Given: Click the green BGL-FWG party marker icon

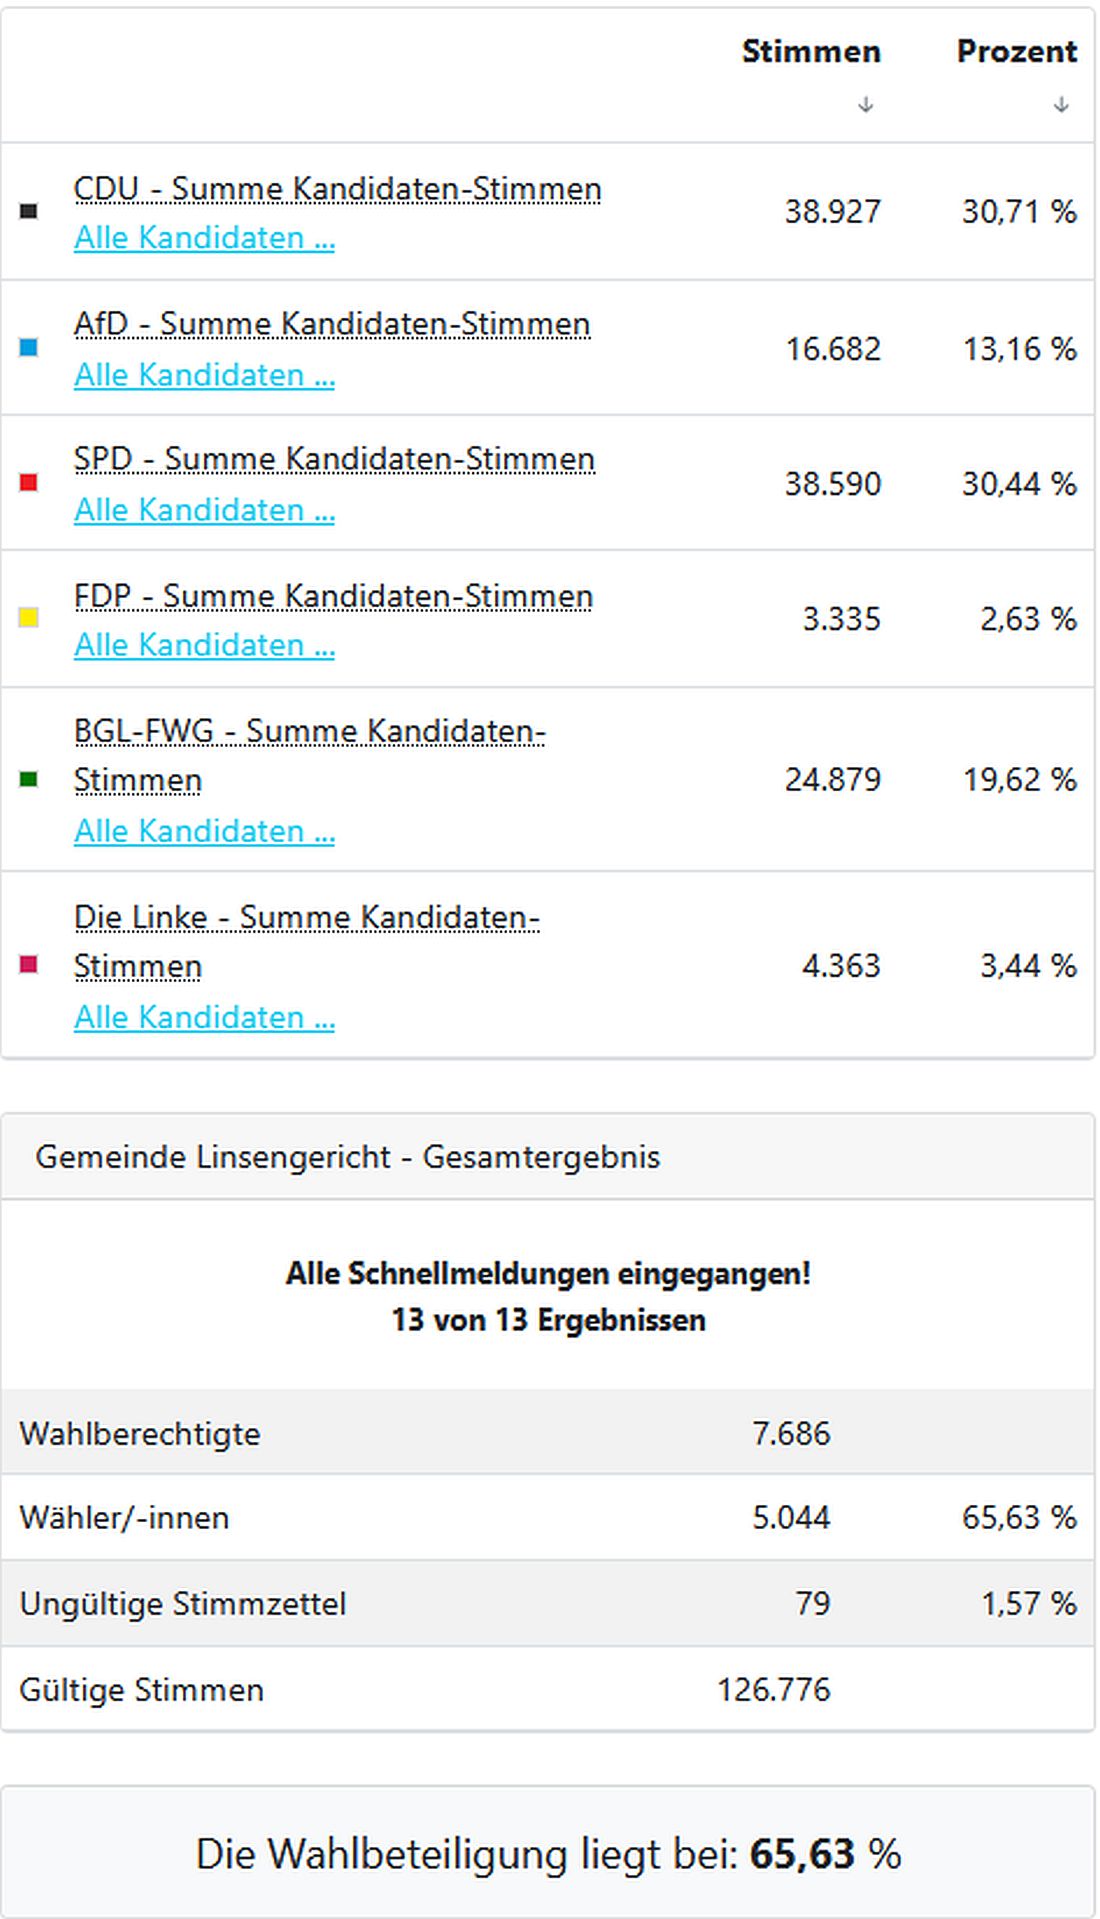Looking at the screenshot, I should 29,778.
